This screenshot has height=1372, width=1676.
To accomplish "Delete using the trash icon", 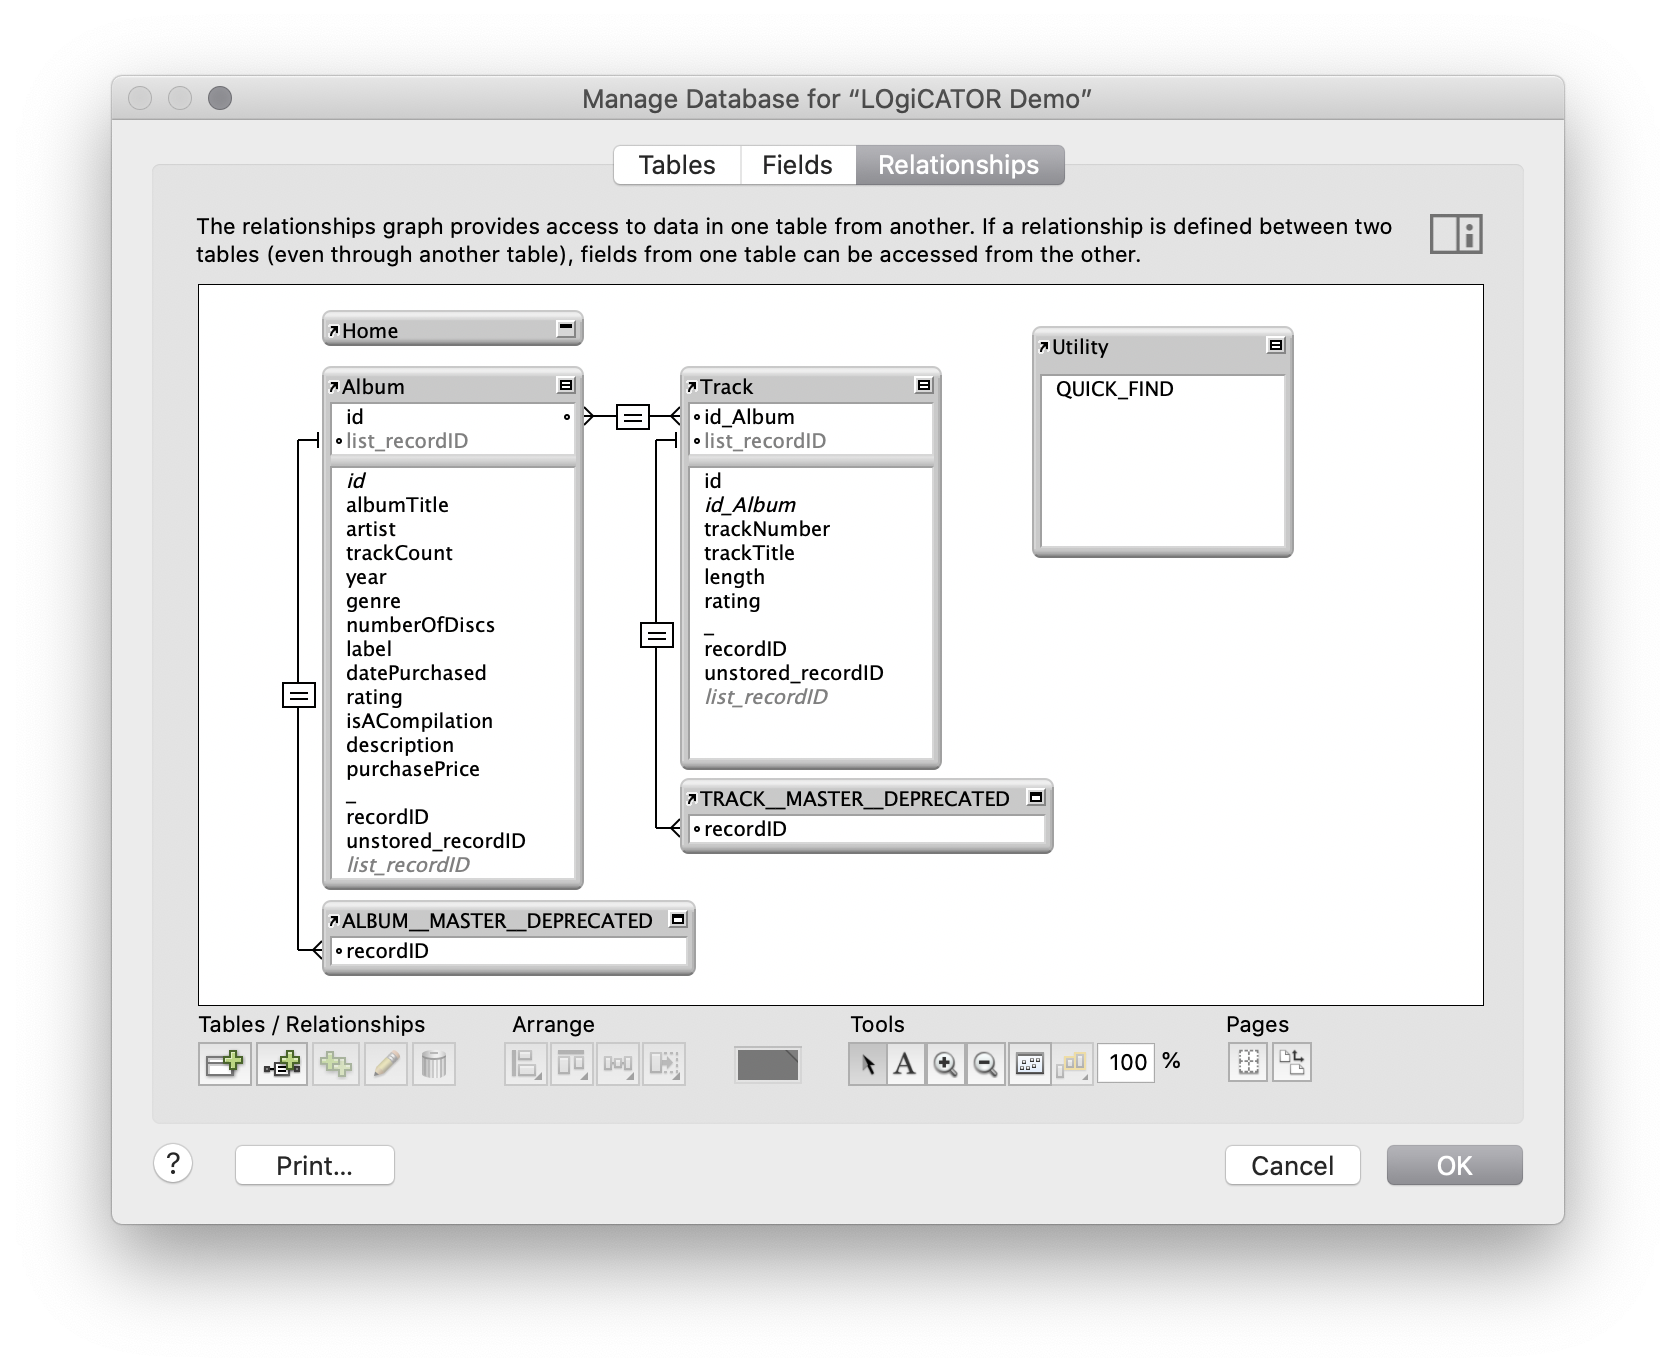I will [x=432, y=1064].
